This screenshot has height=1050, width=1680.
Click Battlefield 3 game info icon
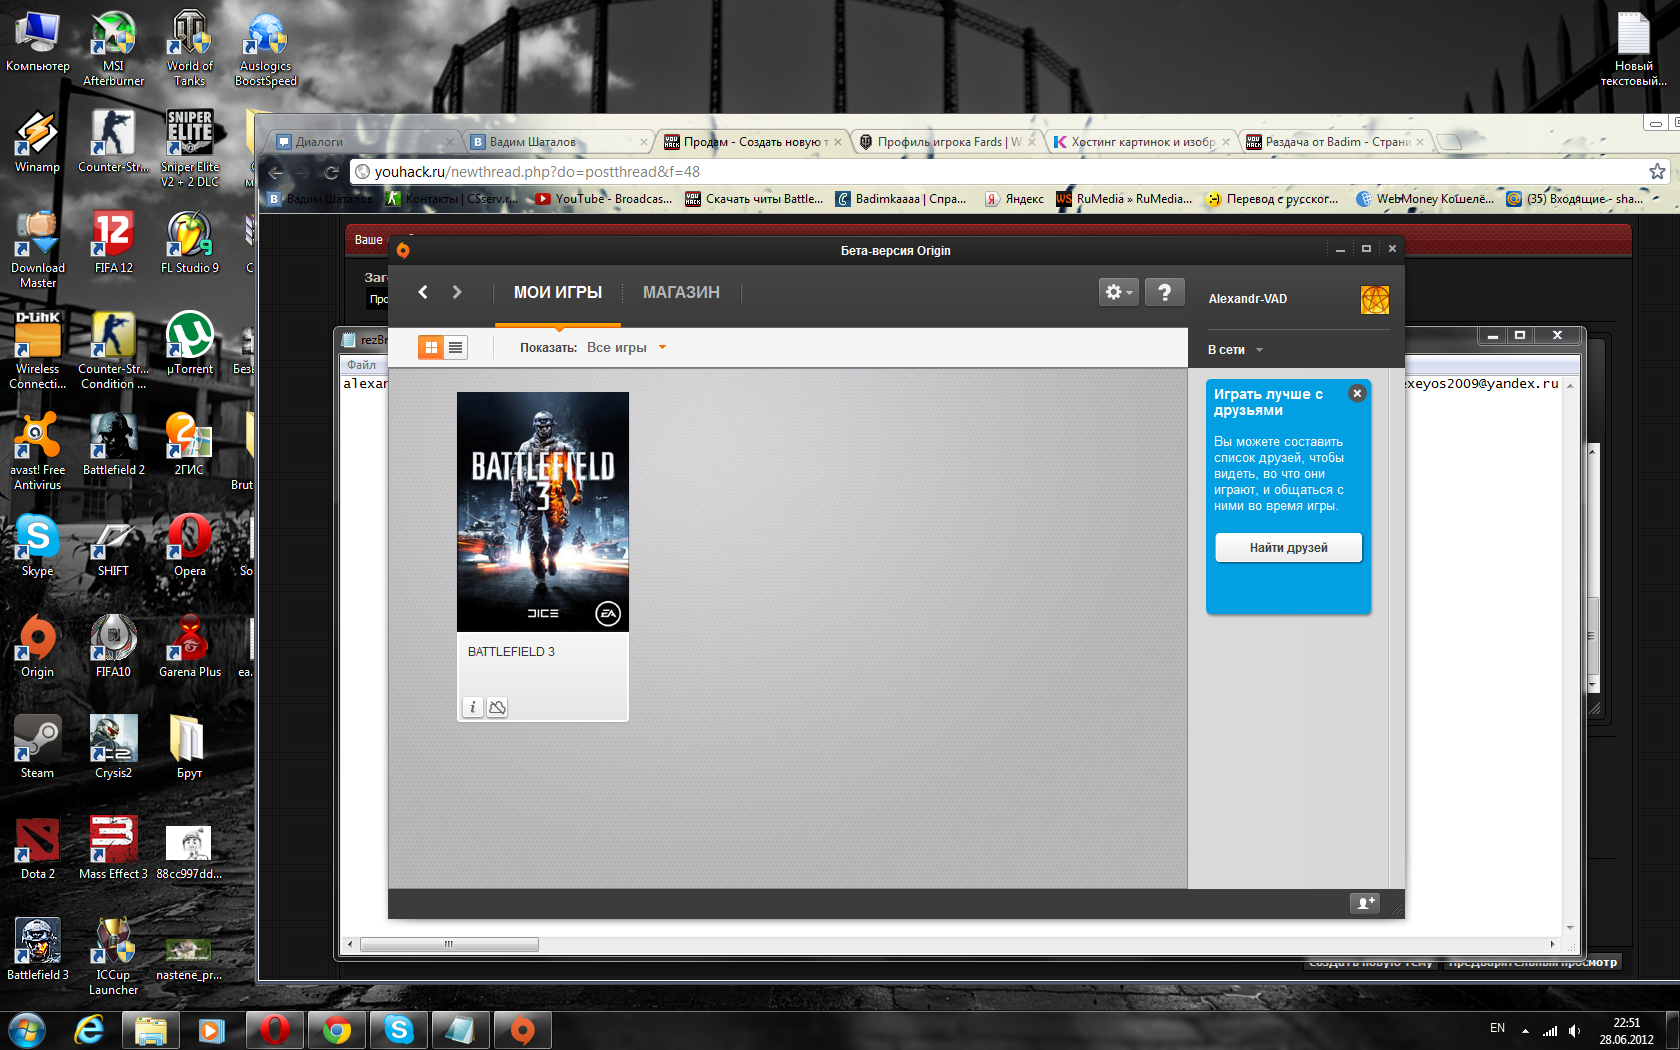(473, 707)
